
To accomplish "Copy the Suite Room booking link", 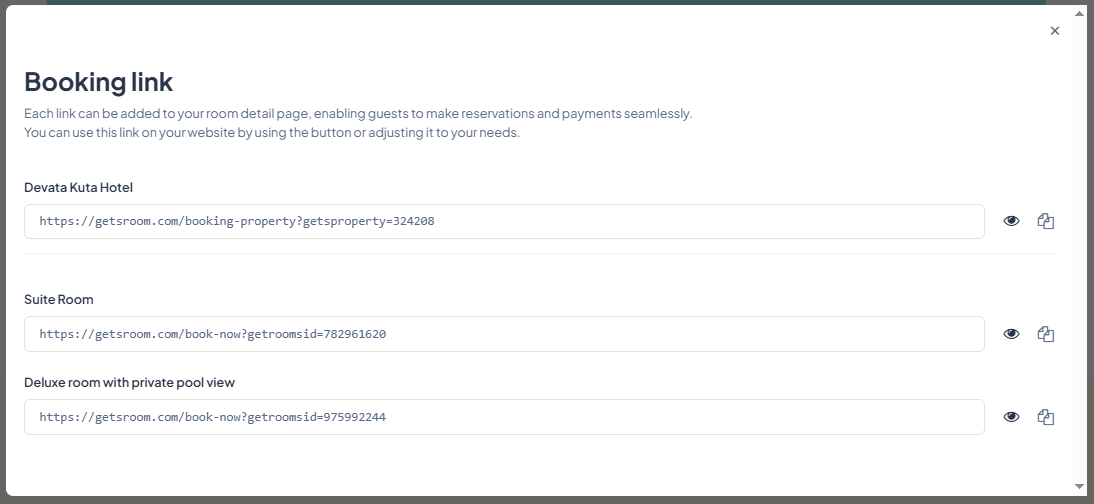I will (x=1046, y=334).
